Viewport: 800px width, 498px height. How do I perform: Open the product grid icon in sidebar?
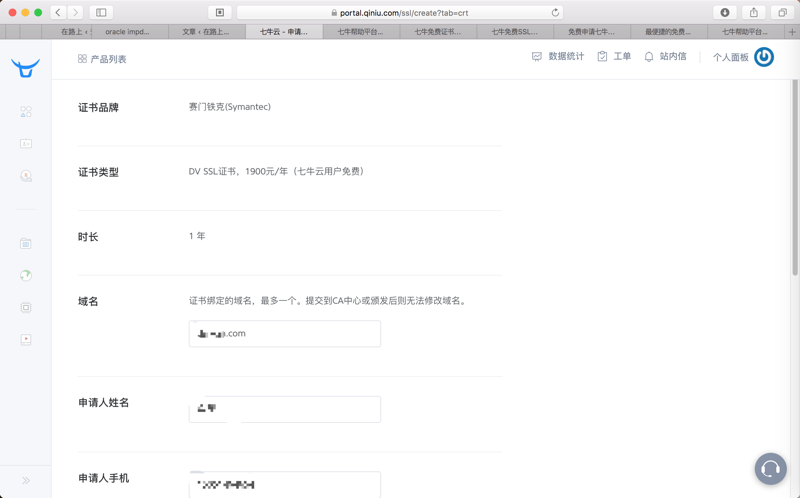click(26, 112)
